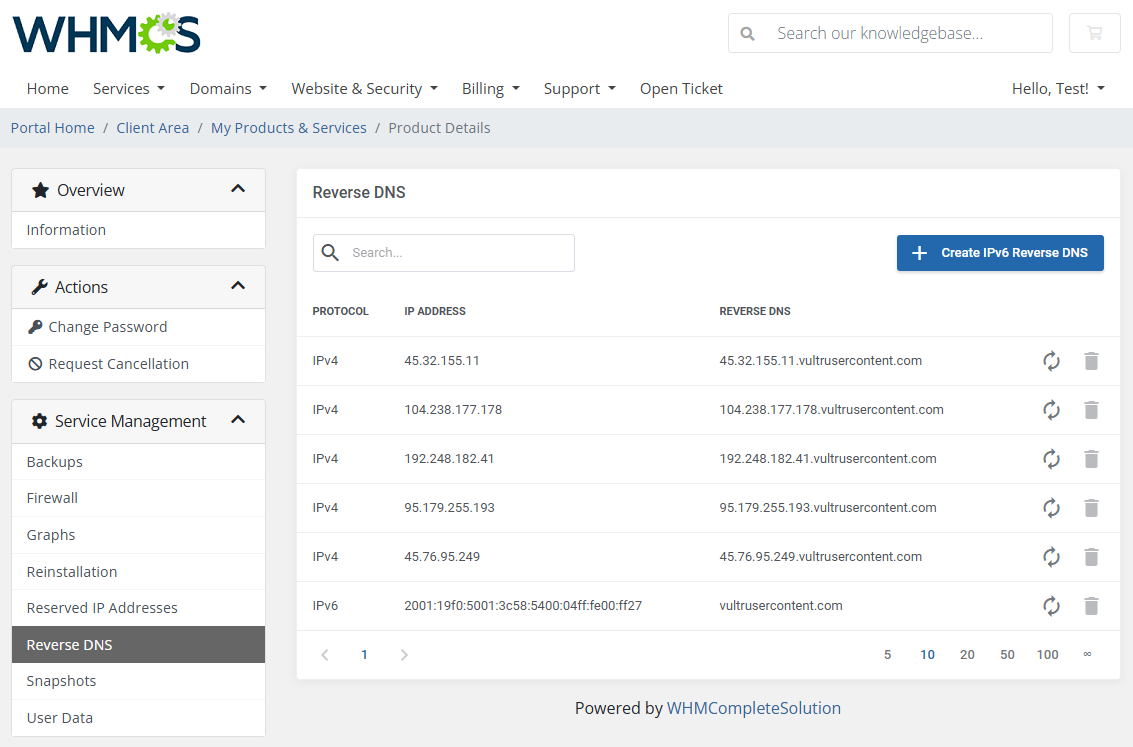Click the magnifier icon in knowledgebase search
1133x747 pixels.
point(747,33)
